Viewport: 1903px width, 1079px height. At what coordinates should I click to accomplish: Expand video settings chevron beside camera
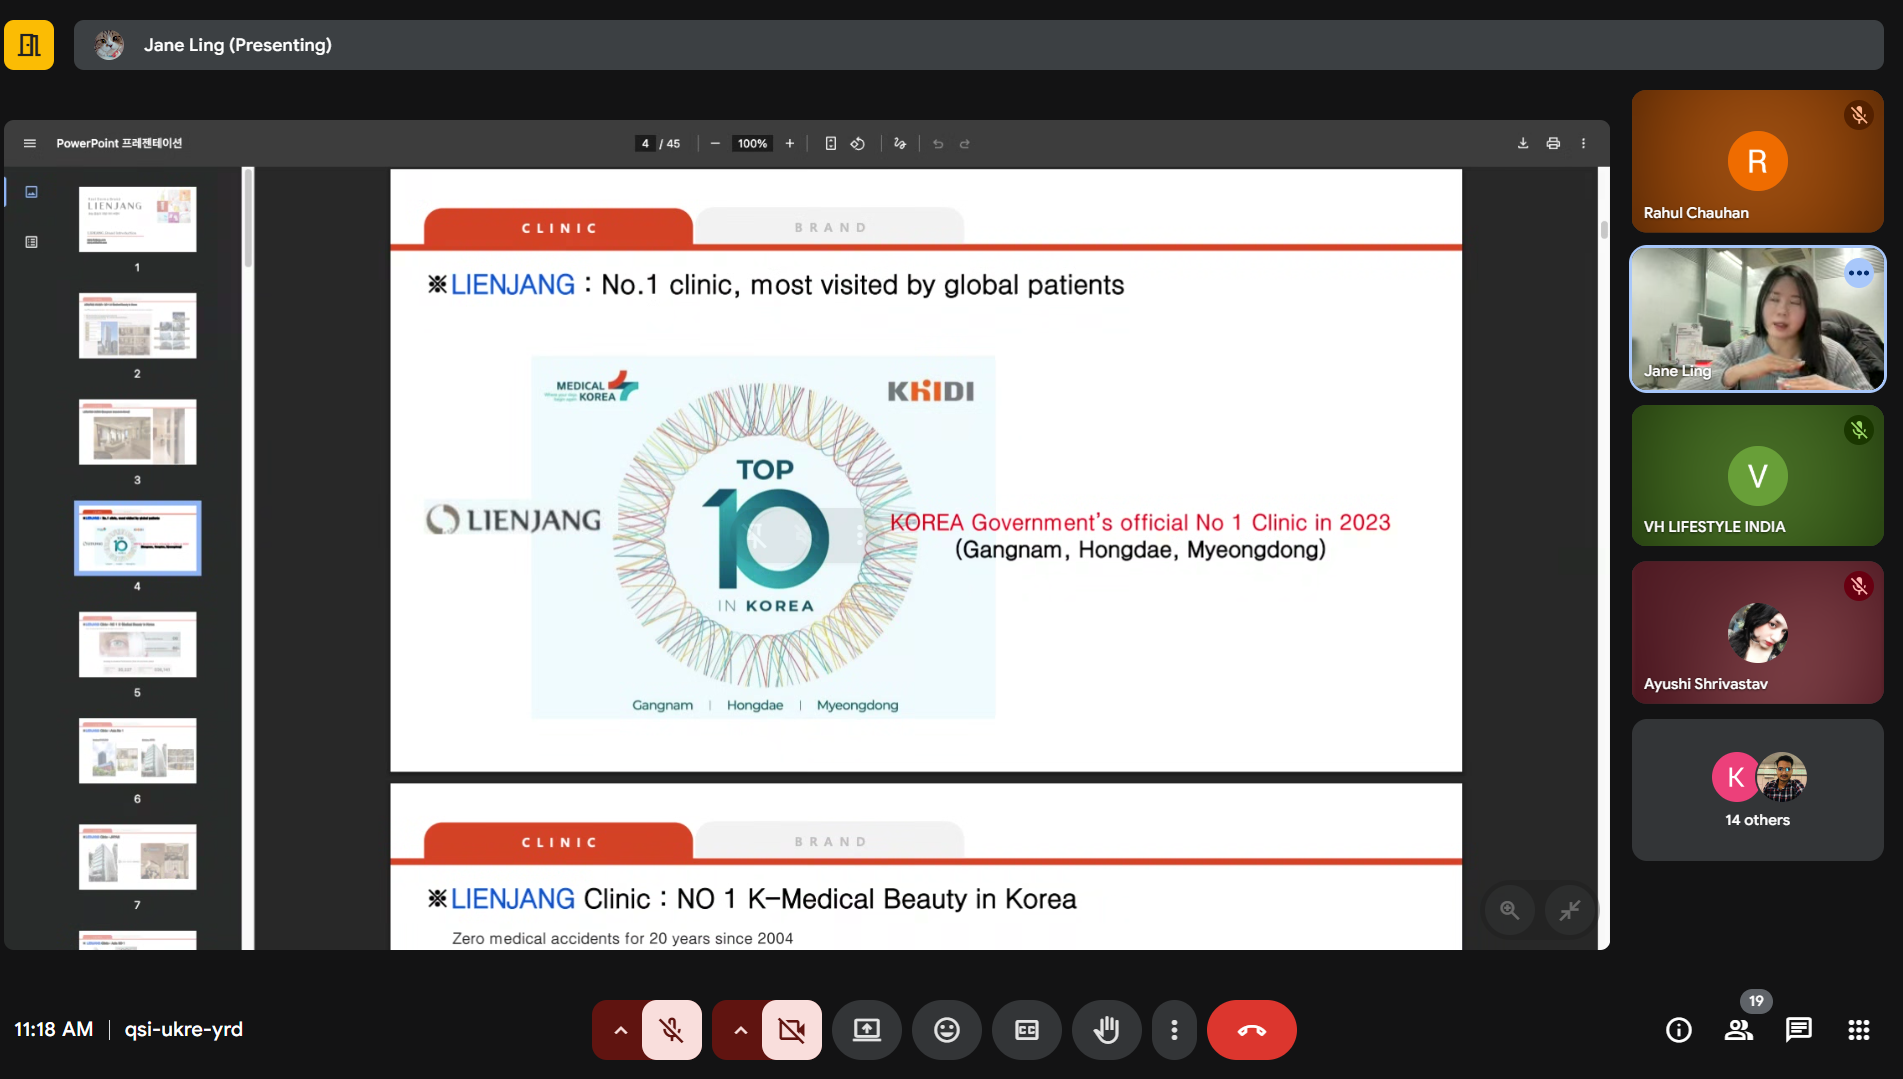pos(740,1029)
